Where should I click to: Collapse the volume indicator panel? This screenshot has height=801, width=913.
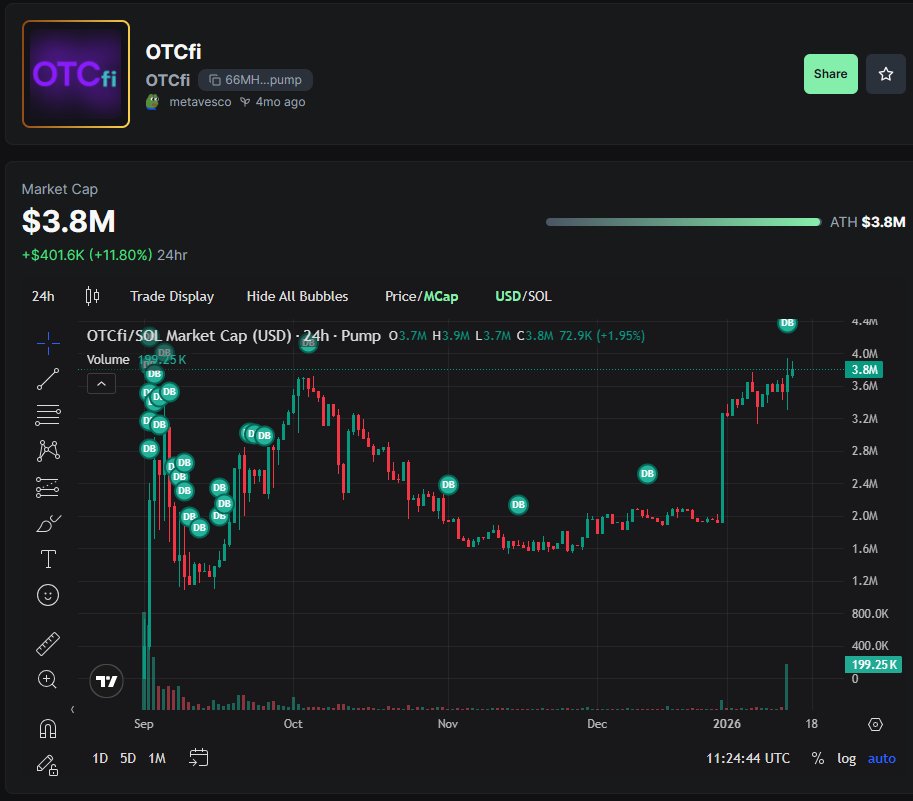(100, 383)
